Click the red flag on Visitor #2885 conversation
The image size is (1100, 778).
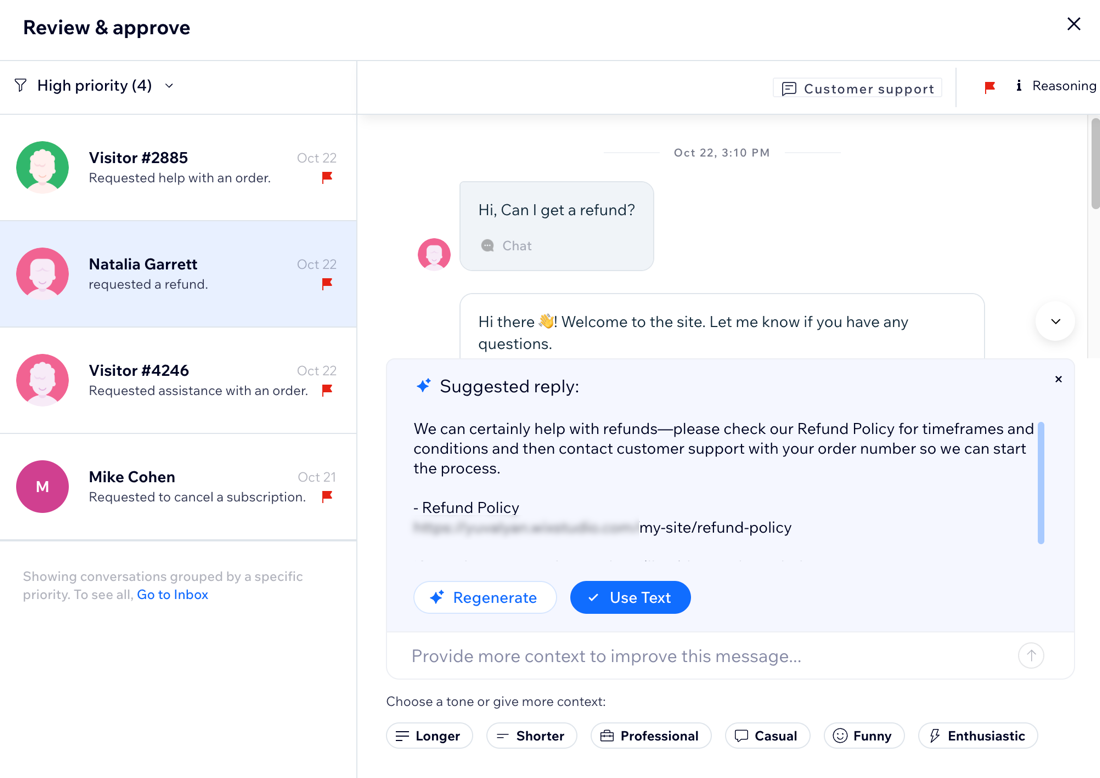327,177
